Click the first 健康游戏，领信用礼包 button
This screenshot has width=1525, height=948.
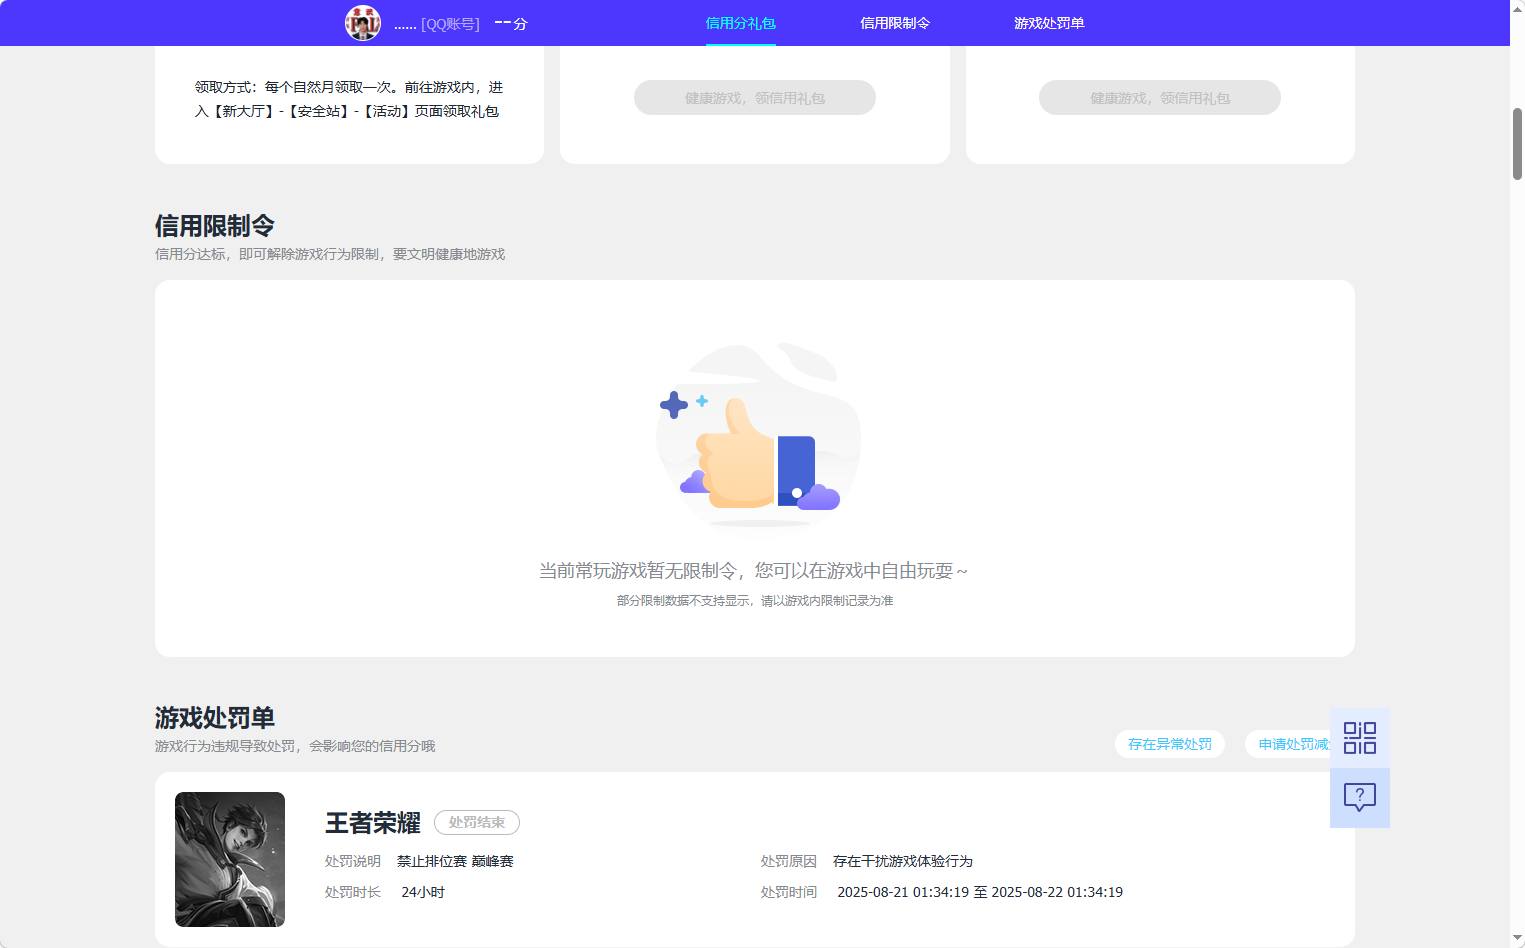754,97
